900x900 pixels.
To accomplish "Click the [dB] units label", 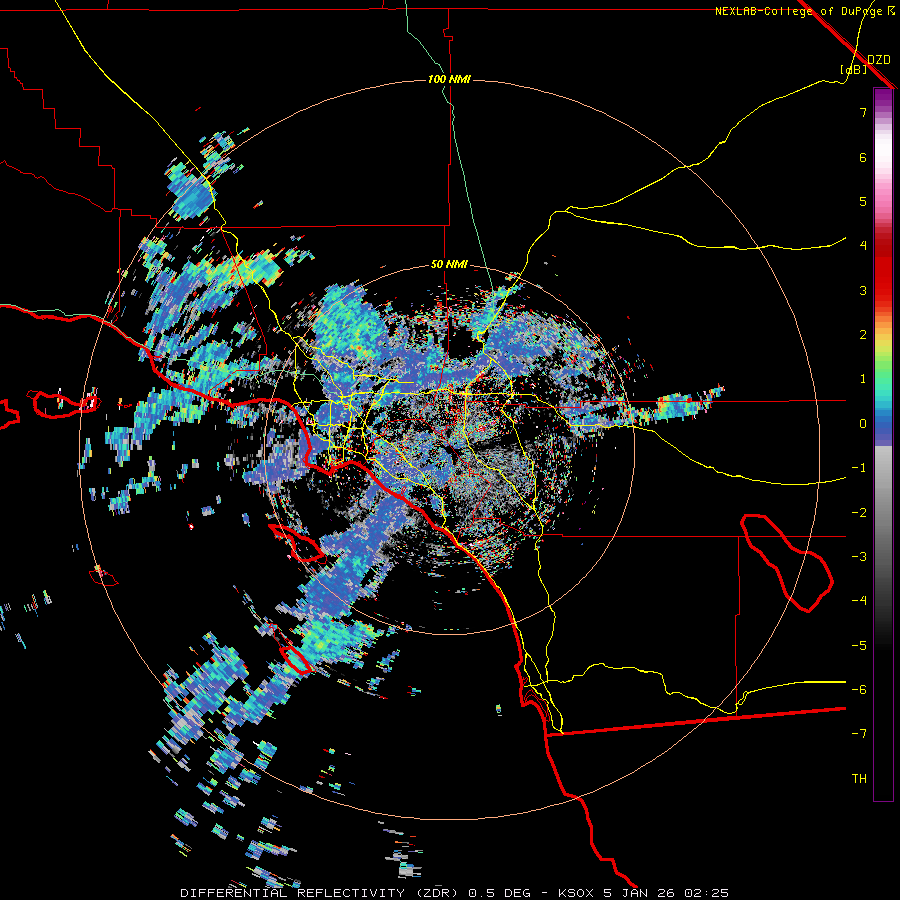I will pos(854,70).
